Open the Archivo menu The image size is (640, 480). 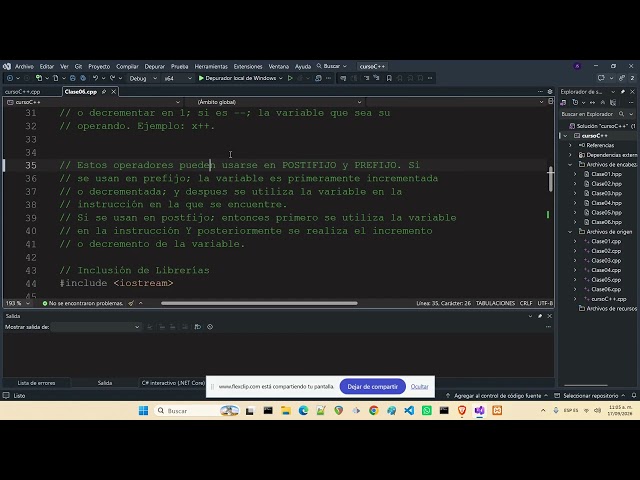coord(24,66)
